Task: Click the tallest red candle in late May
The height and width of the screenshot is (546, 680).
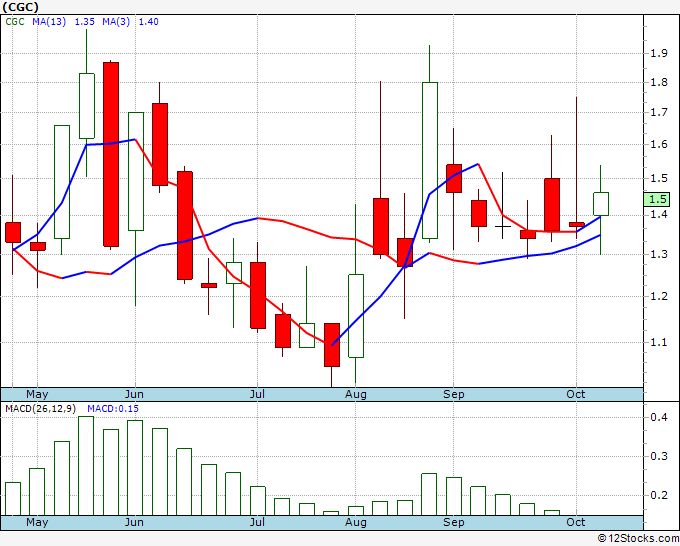Action: [111, 154]
